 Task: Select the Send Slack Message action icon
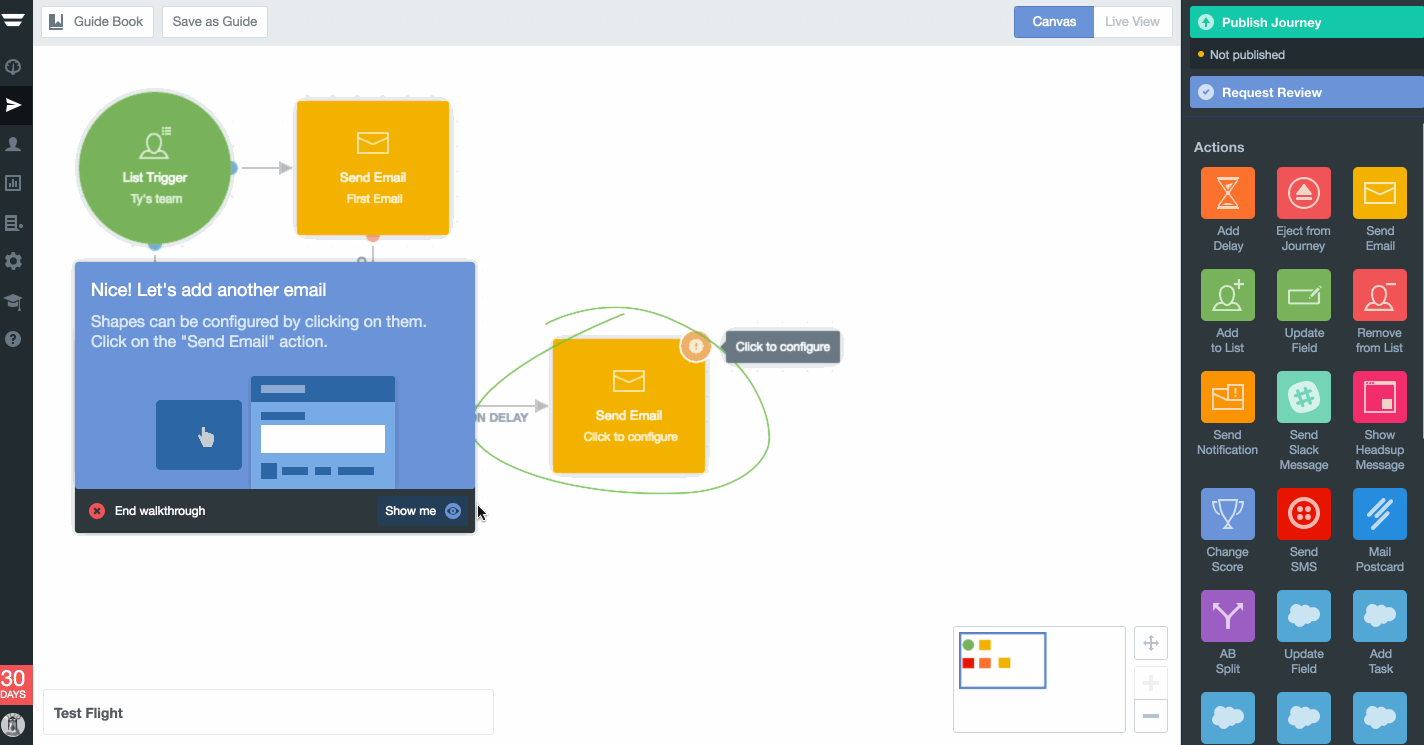tap(1303, 397)
